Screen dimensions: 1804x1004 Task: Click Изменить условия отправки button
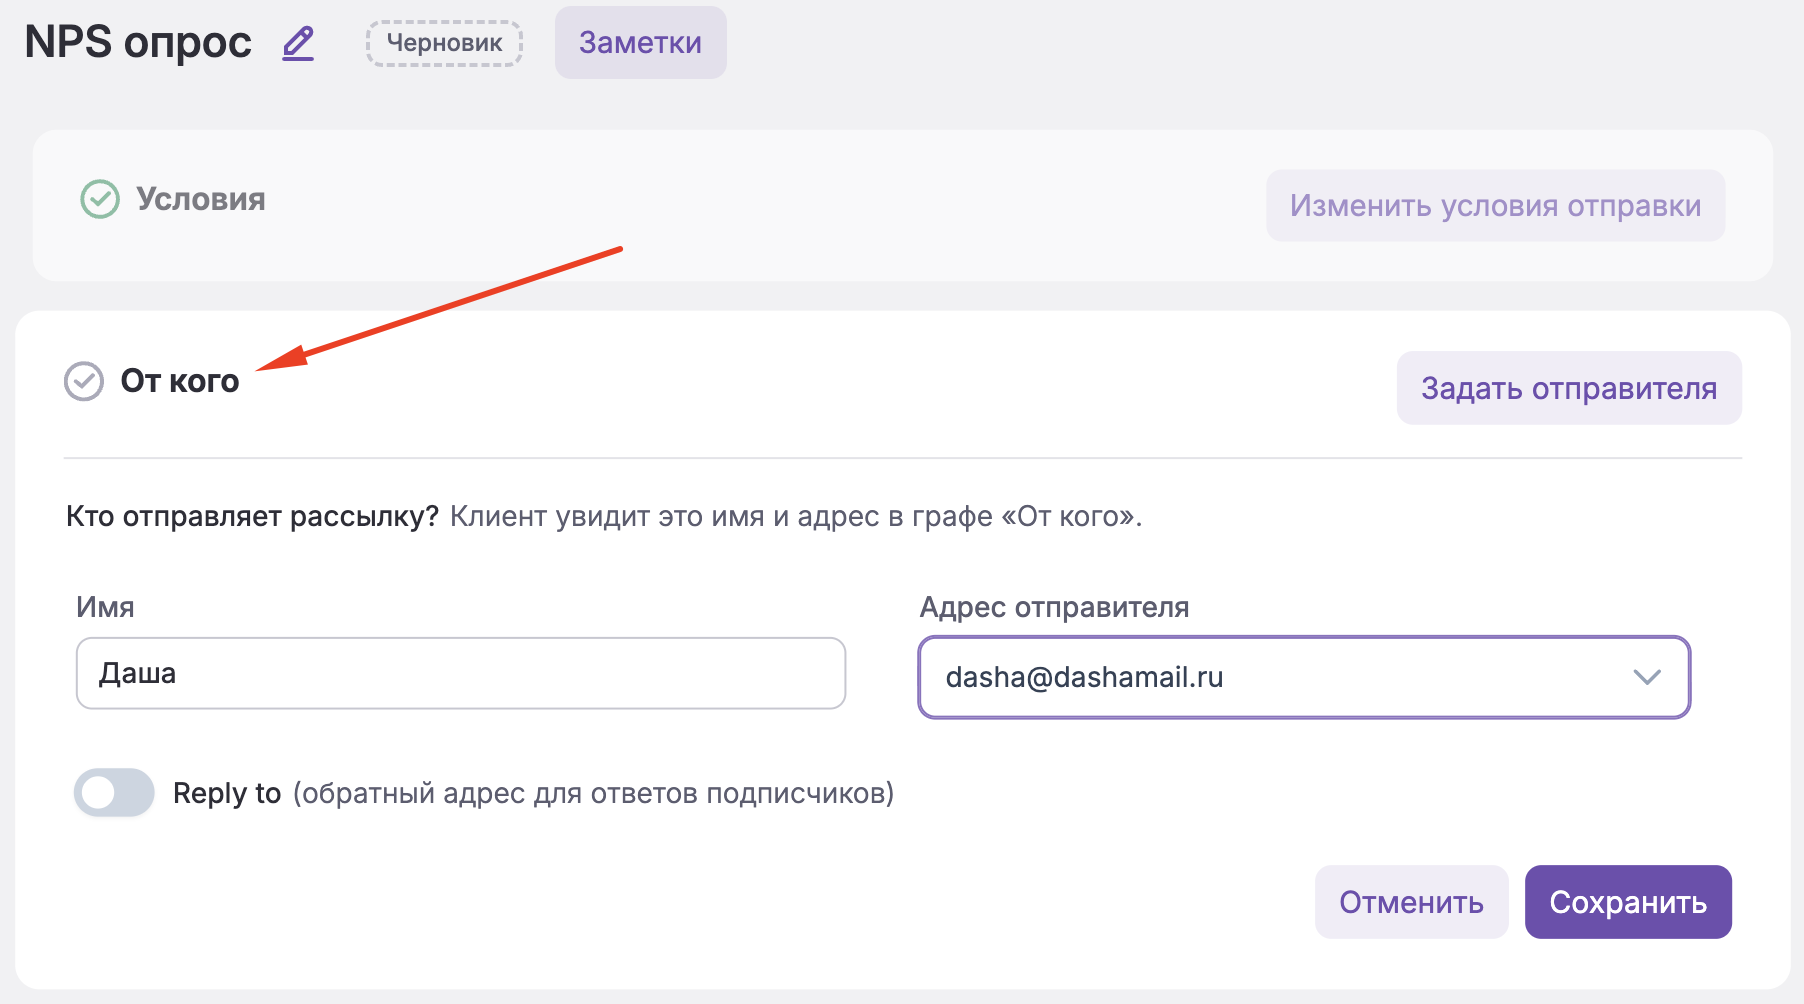point(1495,205)
